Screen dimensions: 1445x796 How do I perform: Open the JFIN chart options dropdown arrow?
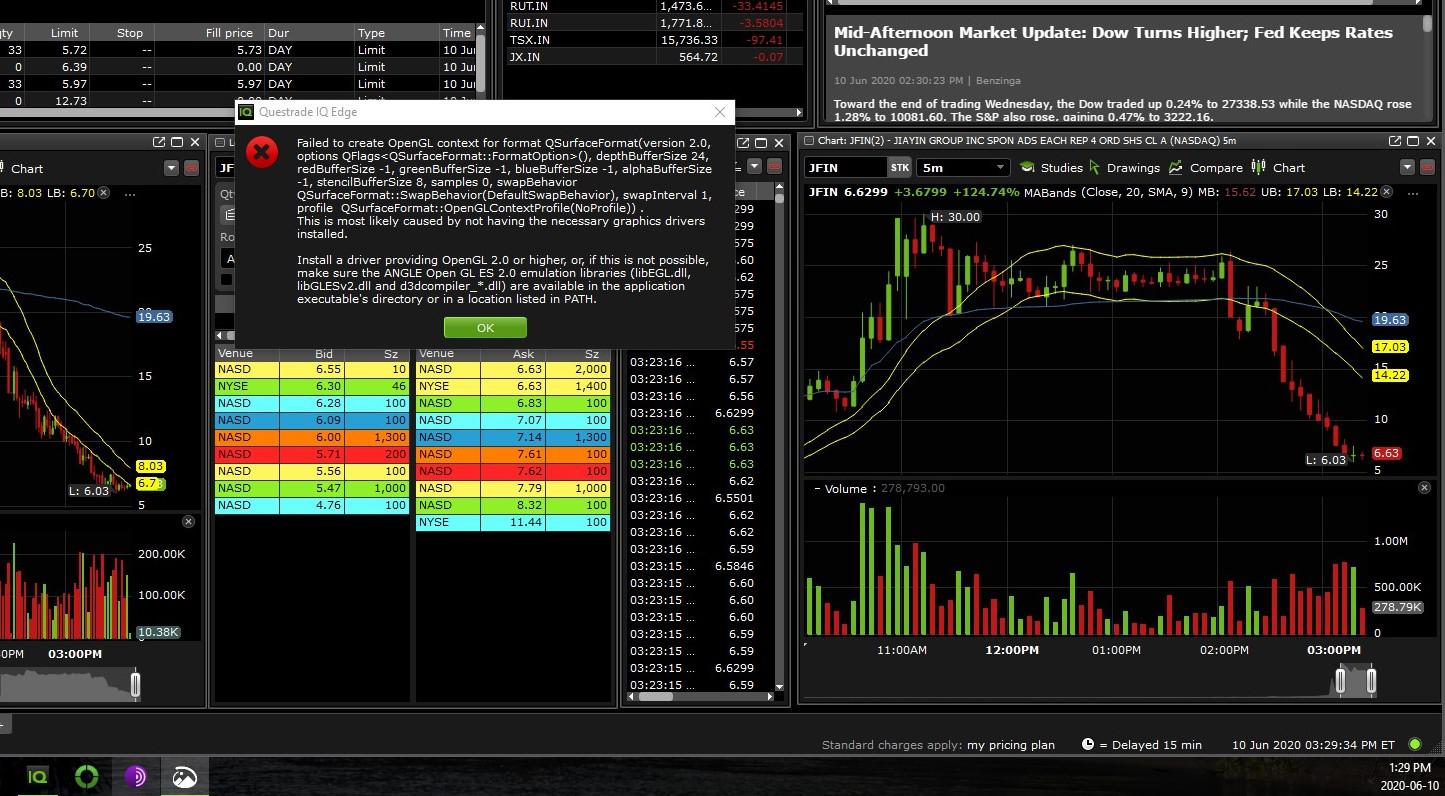(1407, 168)
